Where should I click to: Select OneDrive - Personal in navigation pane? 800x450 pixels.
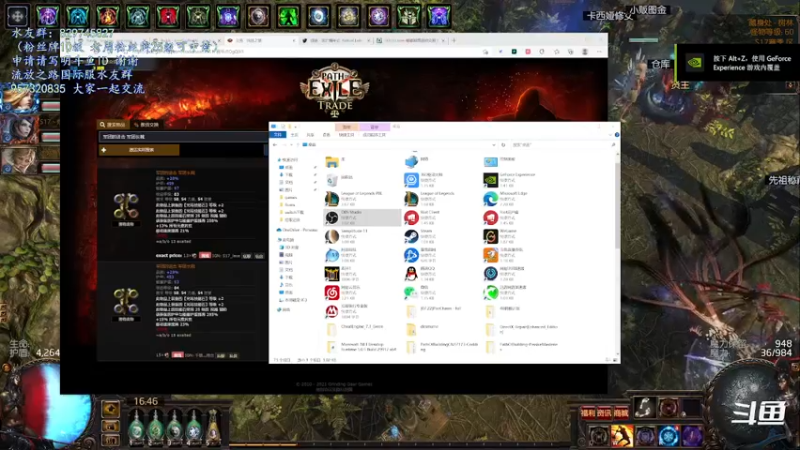pos(299,230)
